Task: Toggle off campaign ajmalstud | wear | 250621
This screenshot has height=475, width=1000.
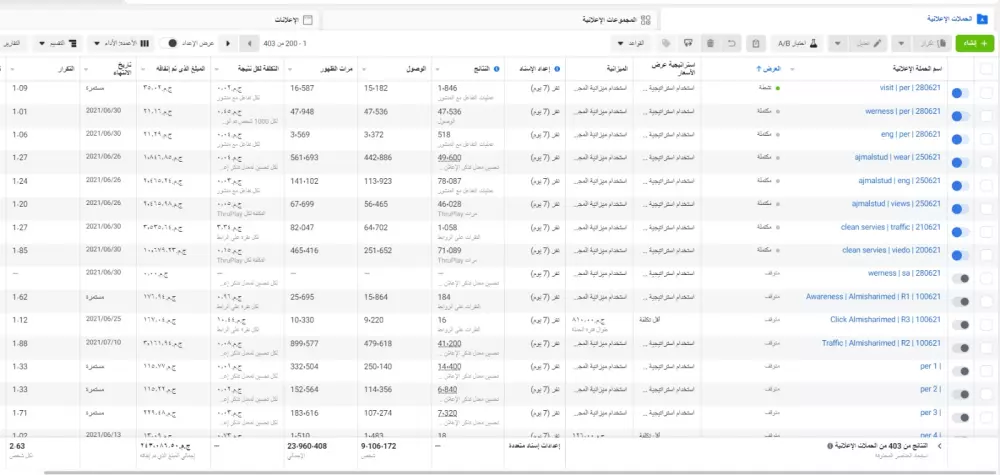Action: [960, 163]
